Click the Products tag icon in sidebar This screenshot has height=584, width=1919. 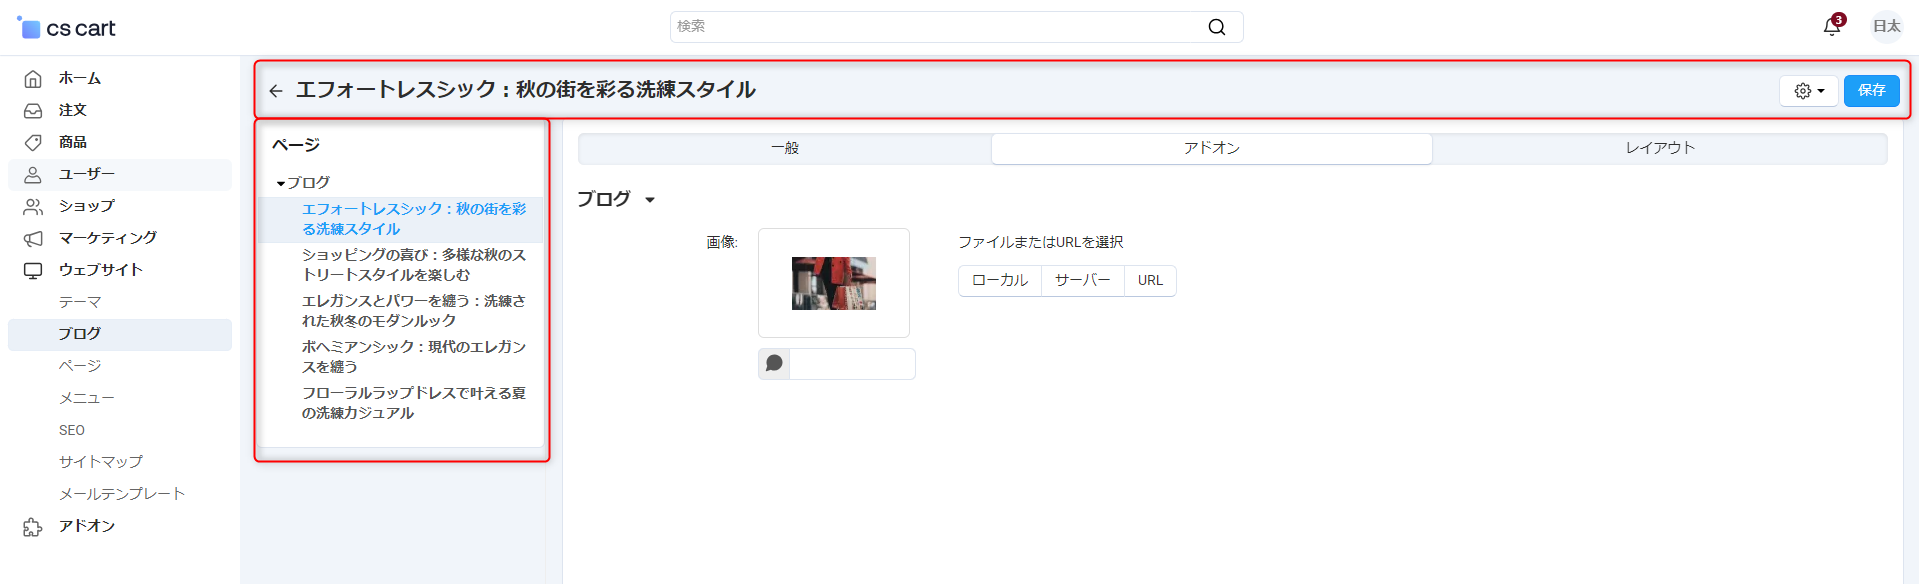coord(33,142)
